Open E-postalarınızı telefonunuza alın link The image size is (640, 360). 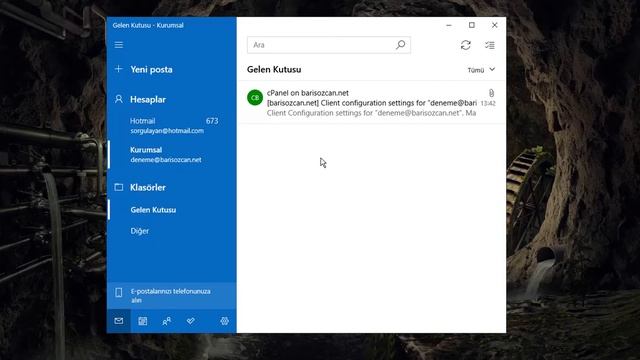[x=171, y=296]
